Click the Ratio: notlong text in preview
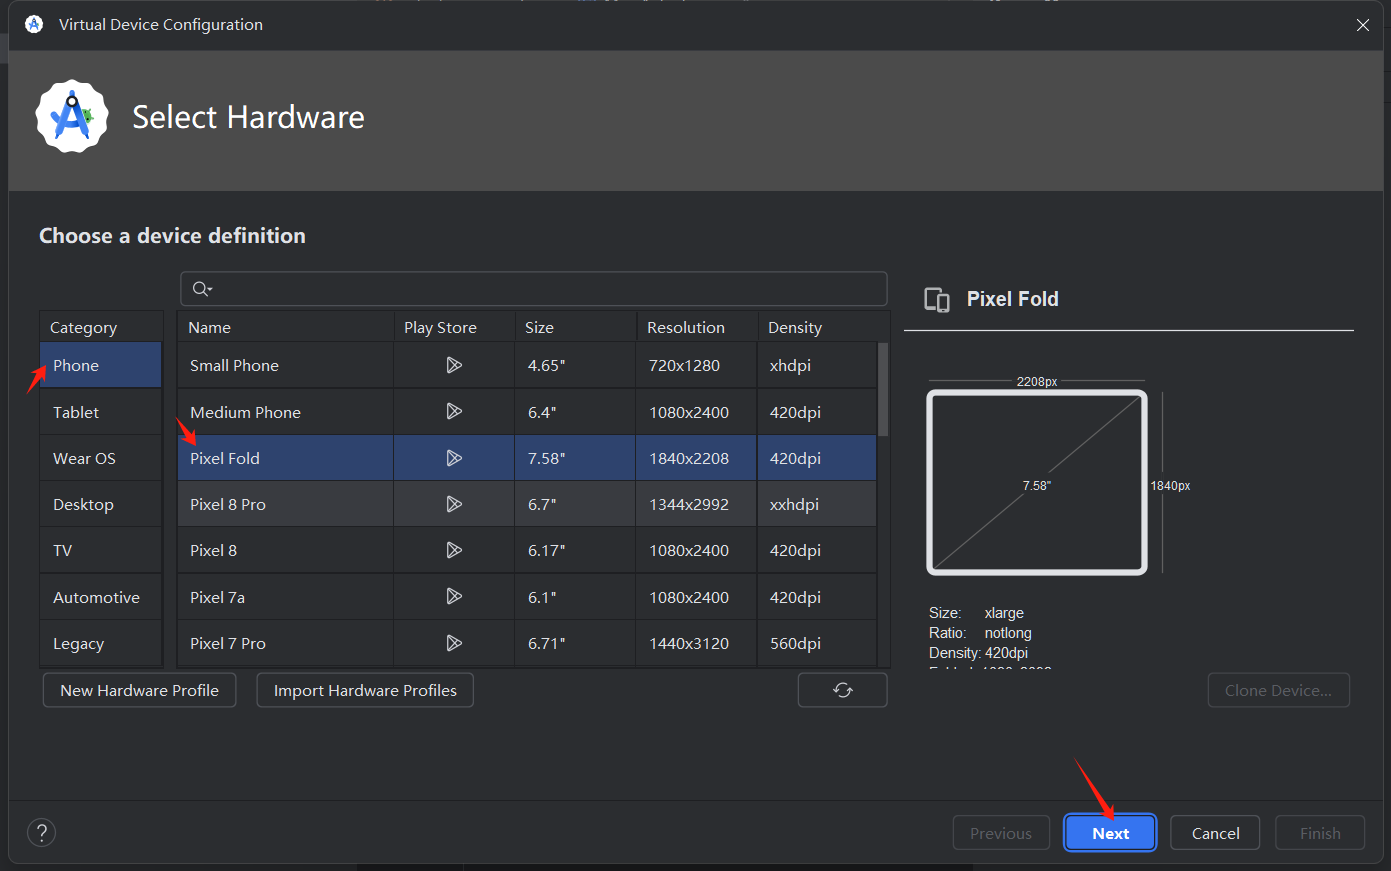The width and height of the screenshot is (1391, 871). coord(980,633)
